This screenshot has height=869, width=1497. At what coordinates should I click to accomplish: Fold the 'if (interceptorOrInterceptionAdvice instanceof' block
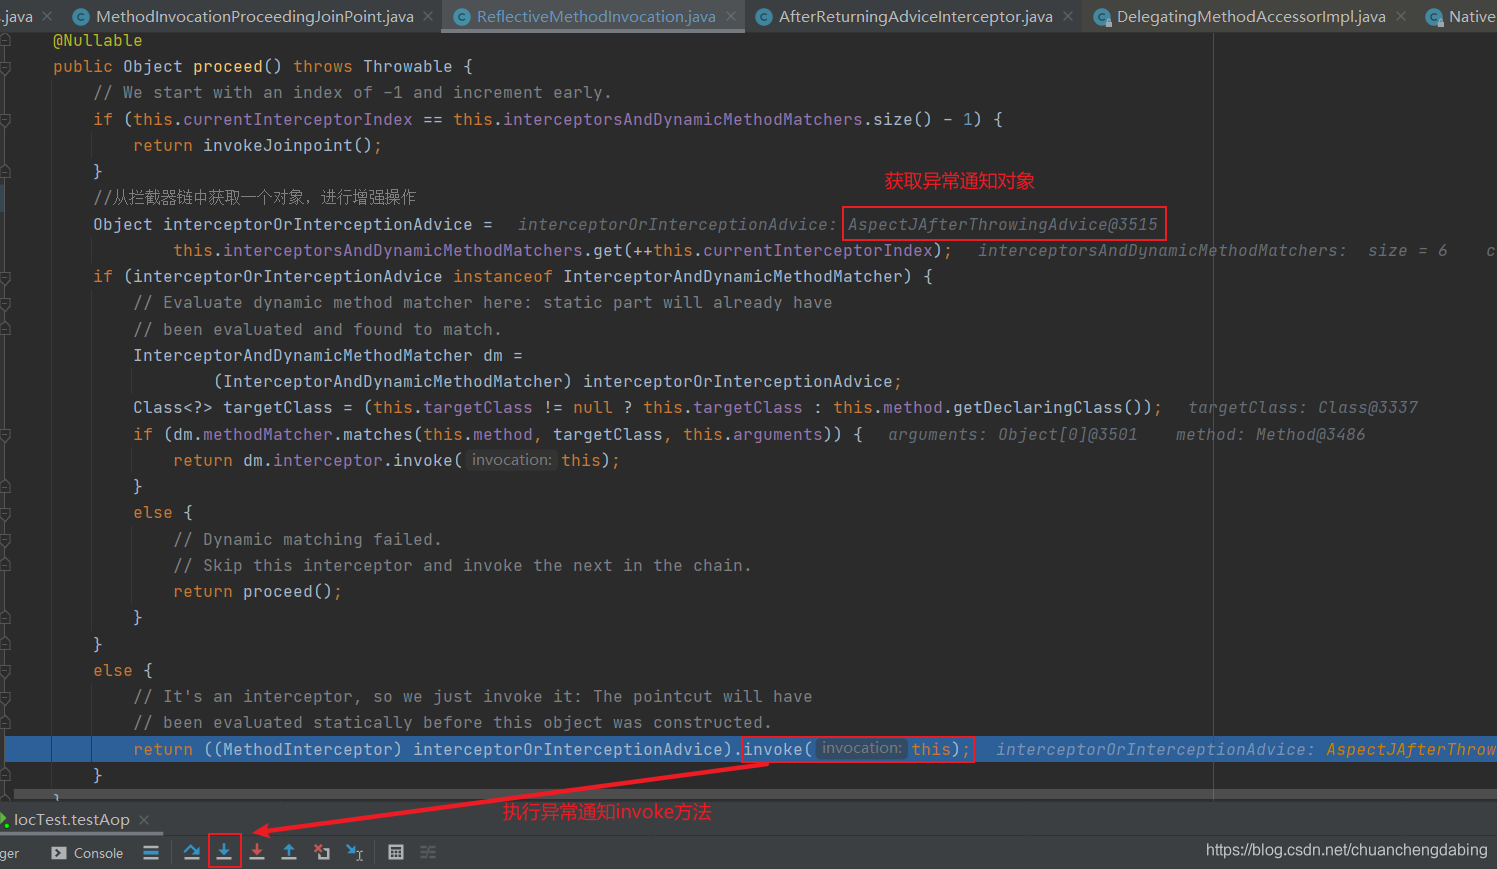coord(5,277)
